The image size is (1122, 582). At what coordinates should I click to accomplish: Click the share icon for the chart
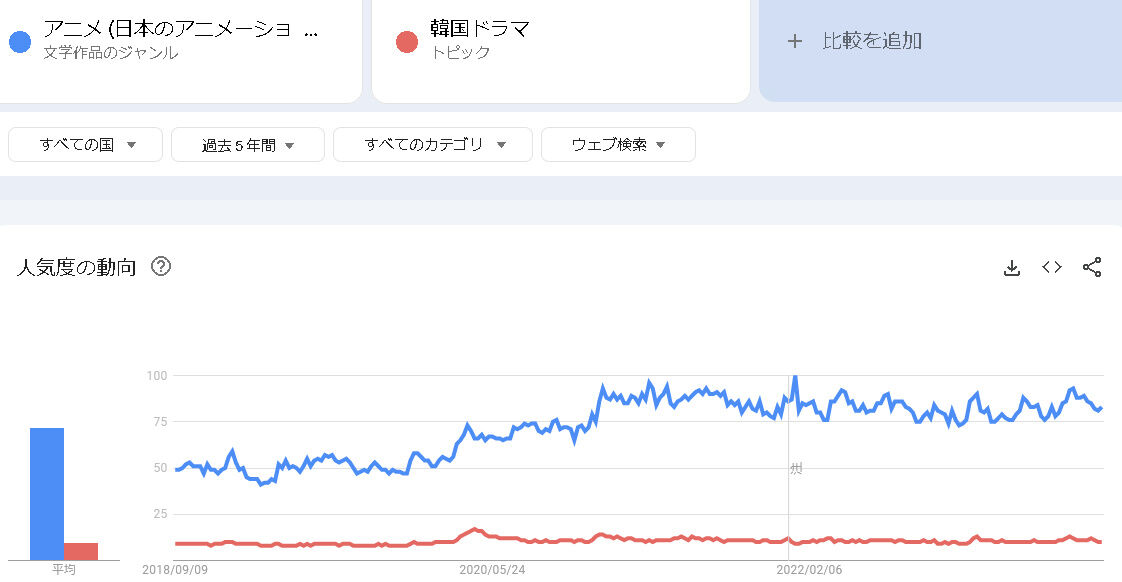[1092, 267]
